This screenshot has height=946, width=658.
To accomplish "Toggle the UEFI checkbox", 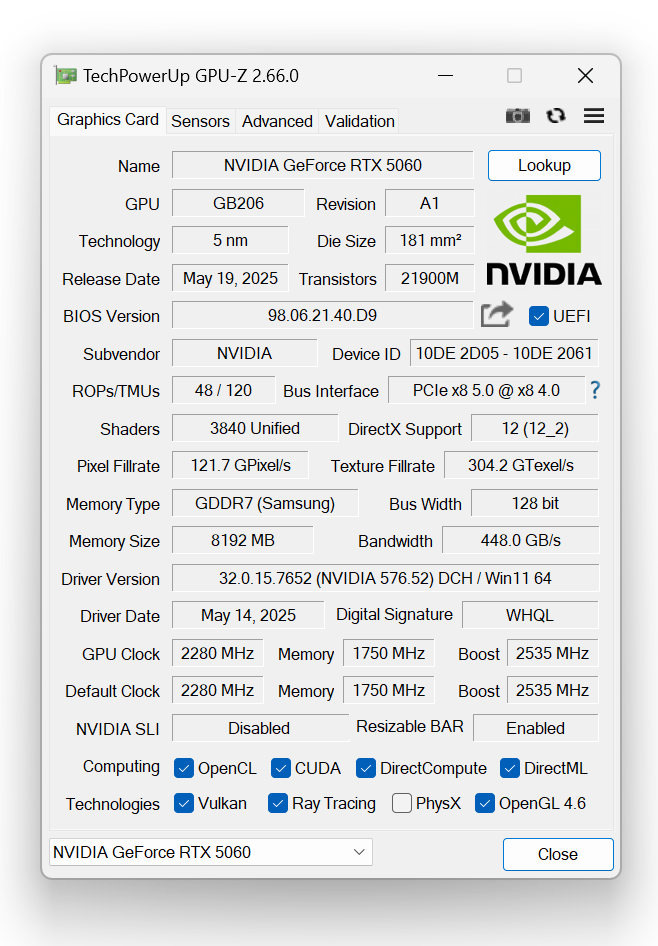I will coord(539,316).
